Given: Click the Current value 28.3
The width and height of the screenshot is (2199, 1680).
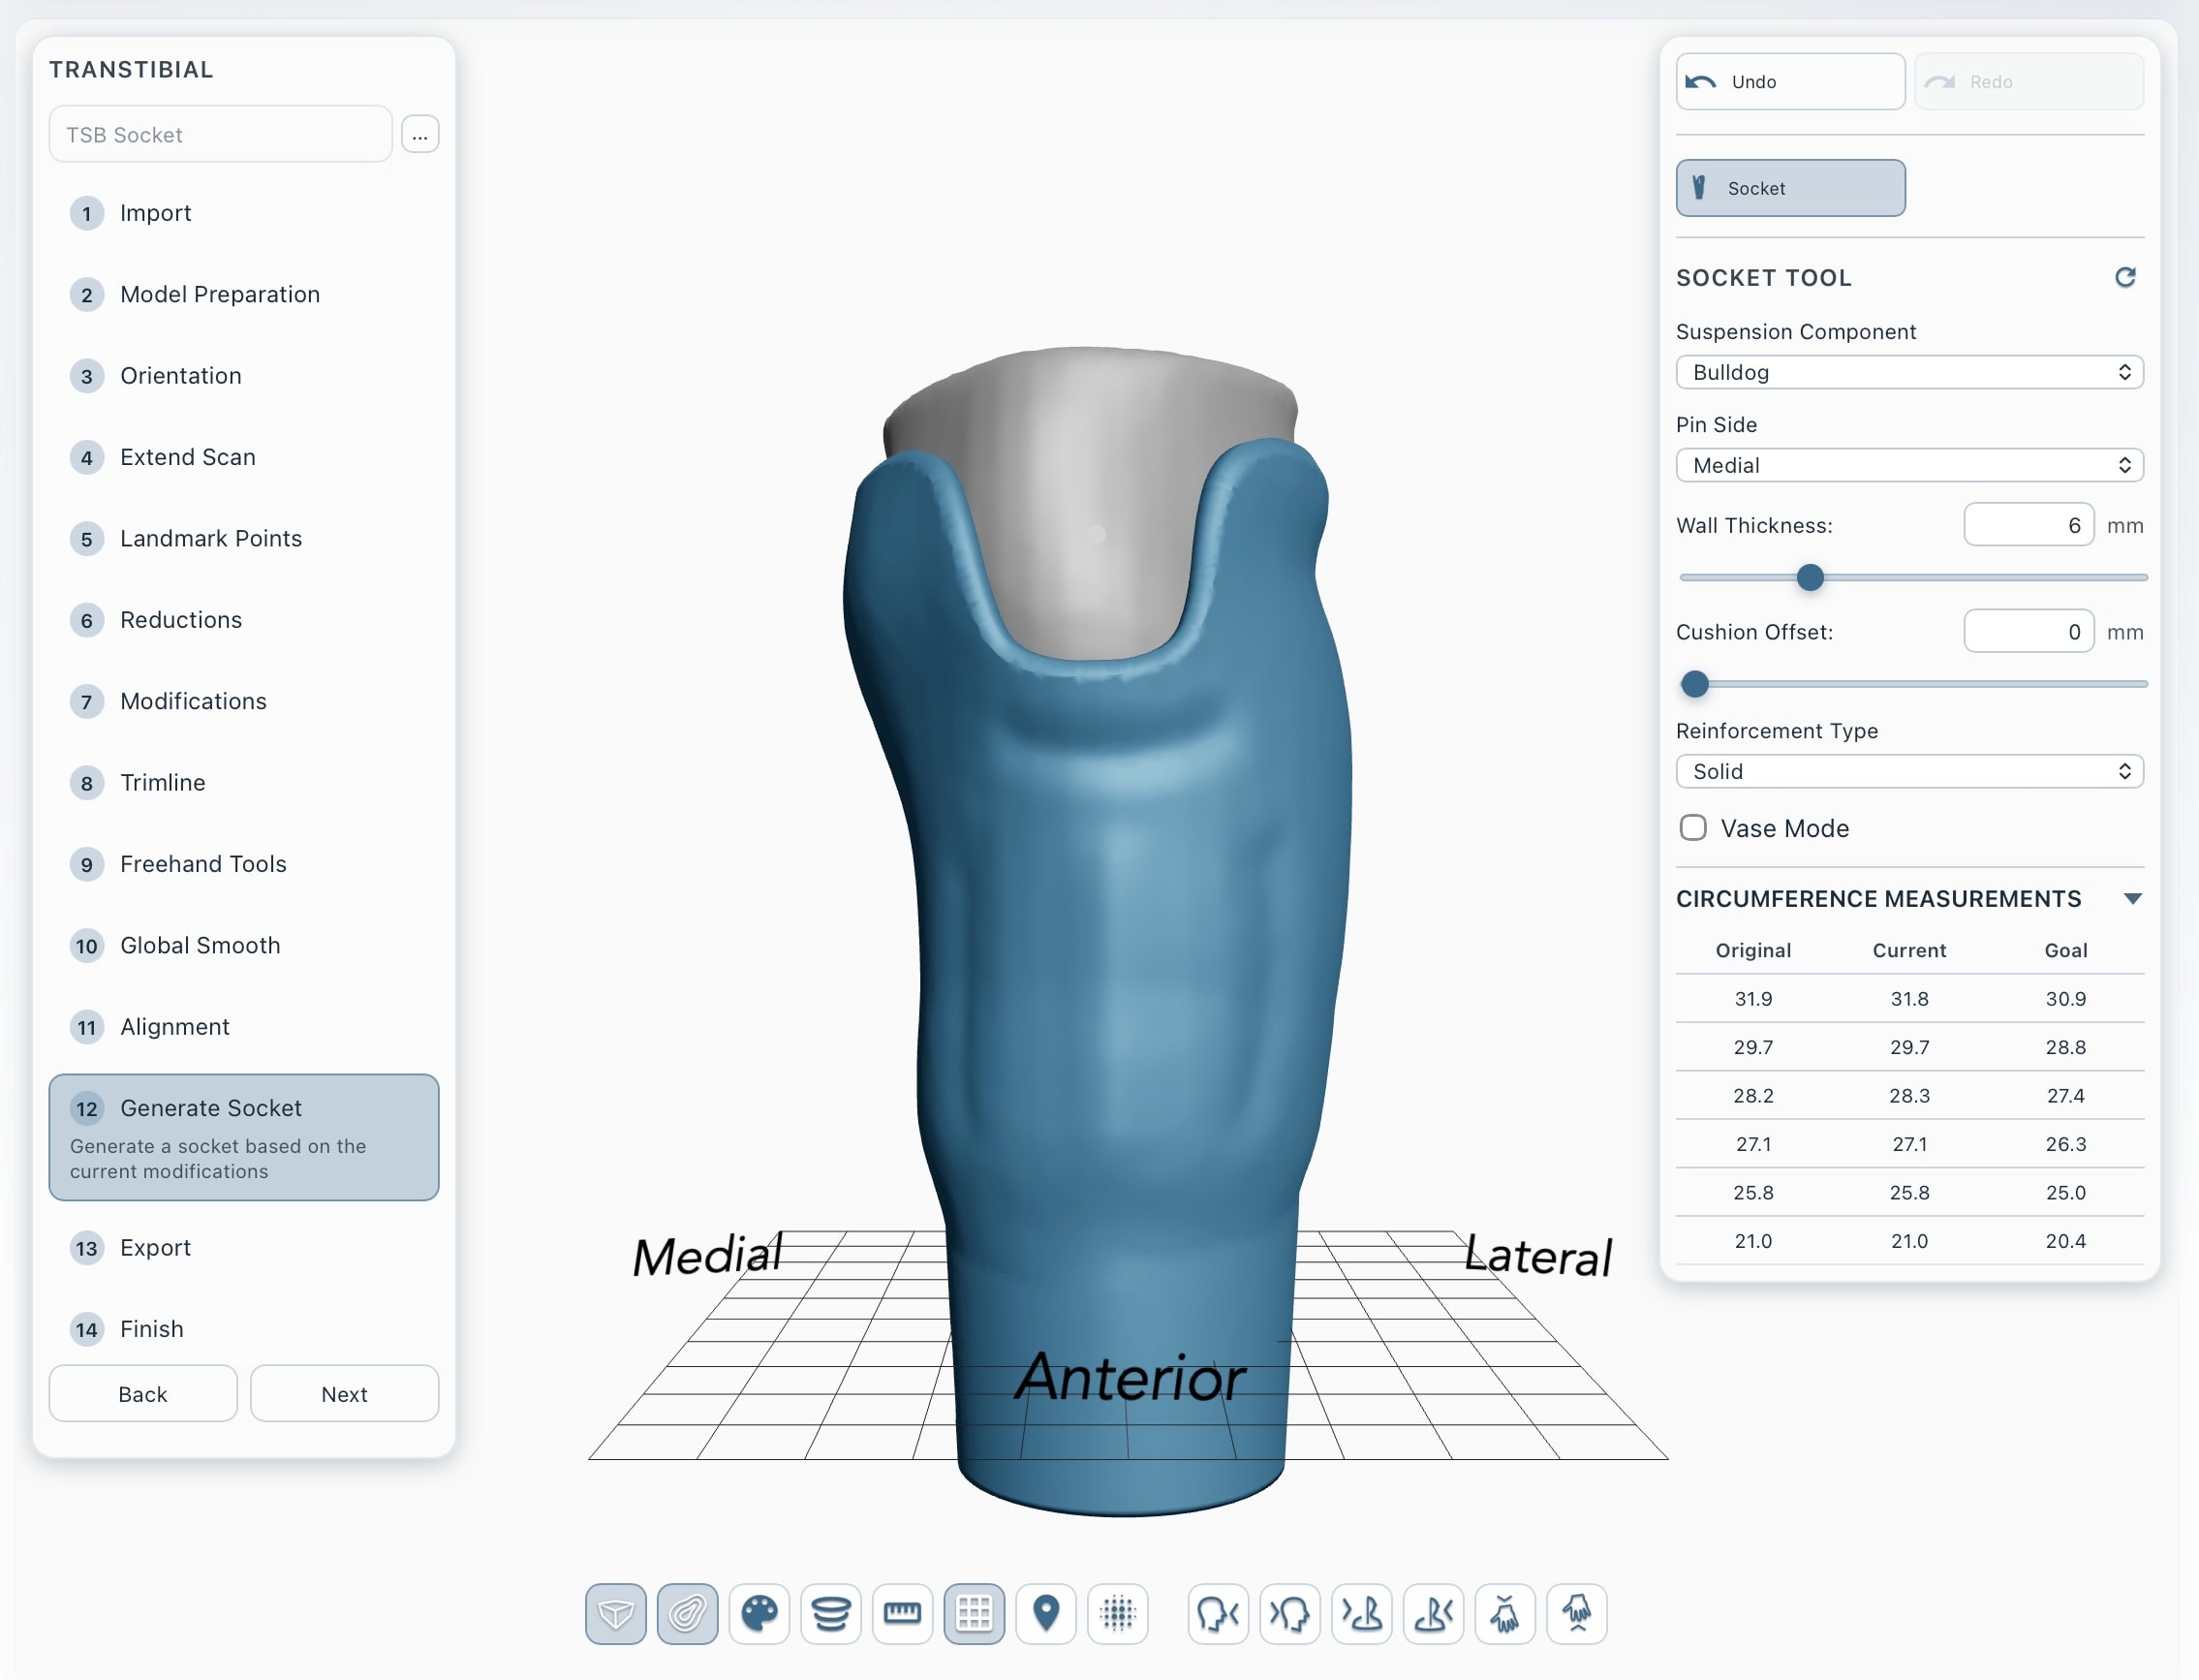Looking at the screenshot, I should pyautogui.click(x=1909, y=1096).
